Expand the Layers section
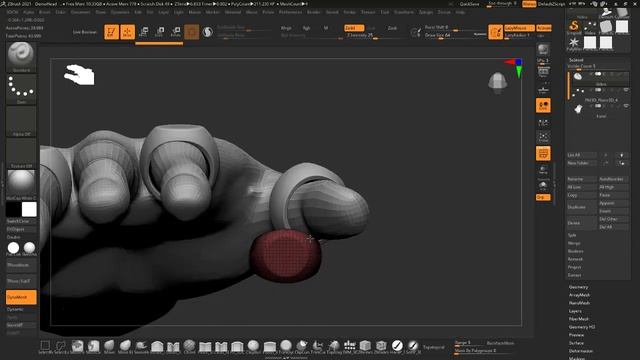Viewport: 640px width, 360px height. (575, 311)
